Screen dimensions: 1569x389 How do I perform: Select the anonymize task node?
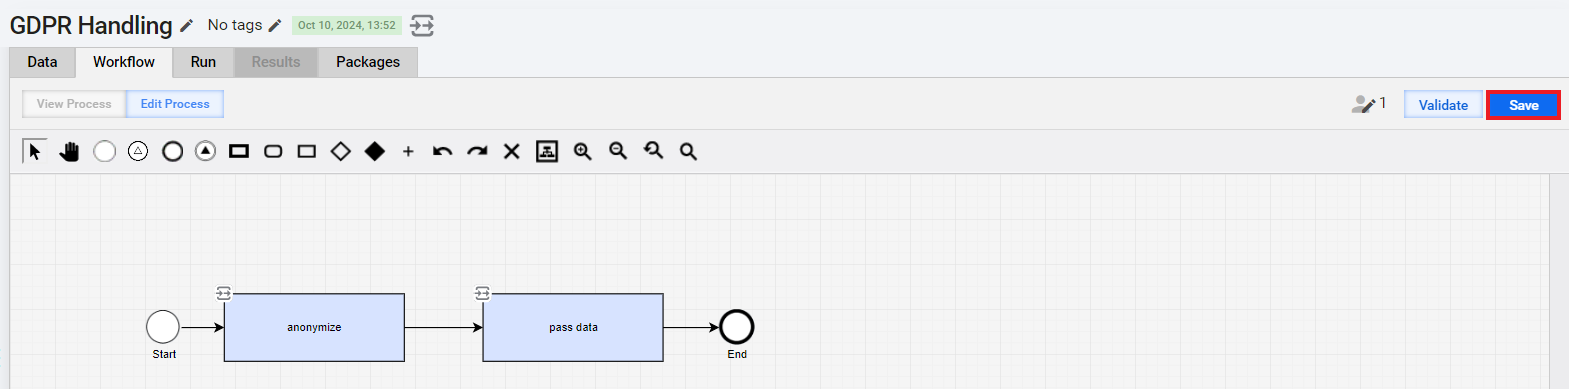click(314, 327)
